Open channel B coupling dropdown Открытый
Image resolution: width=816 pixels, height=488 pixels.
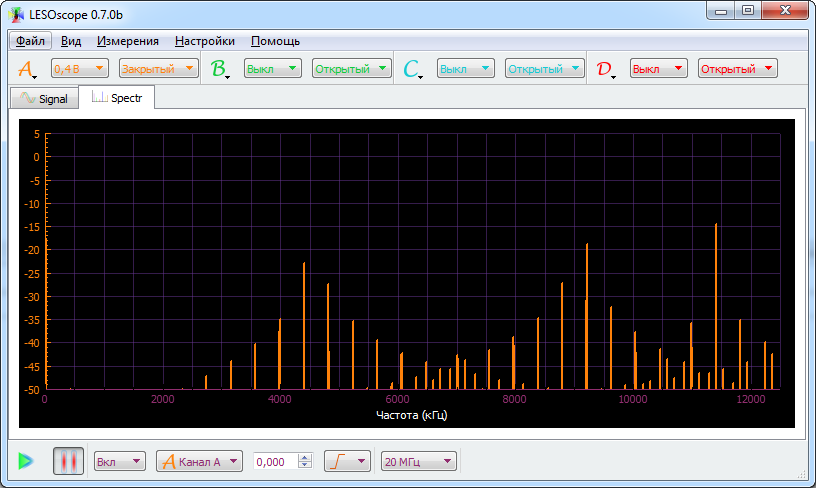(x=352, y=69)
